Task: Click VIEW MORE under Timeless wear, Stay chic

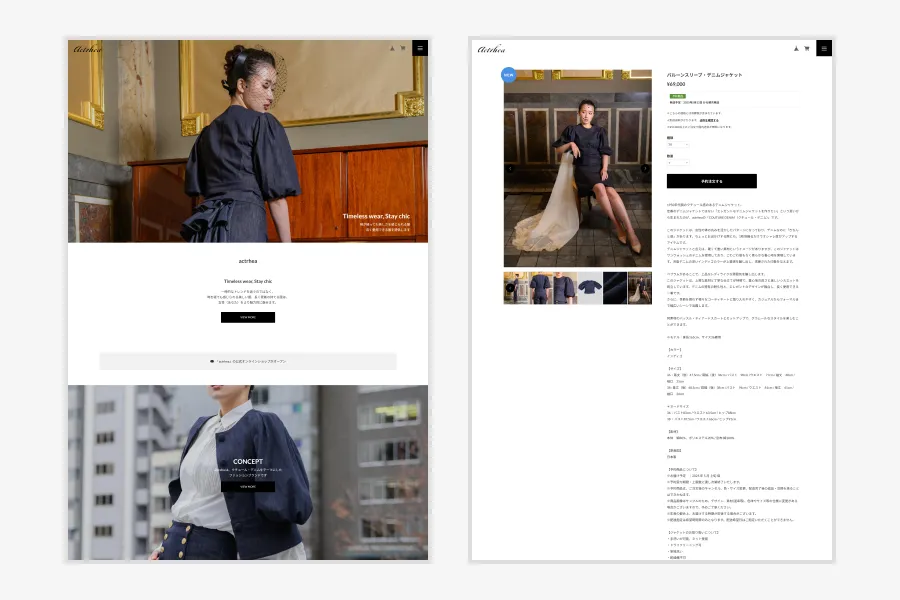Action: tap(248, 317)
